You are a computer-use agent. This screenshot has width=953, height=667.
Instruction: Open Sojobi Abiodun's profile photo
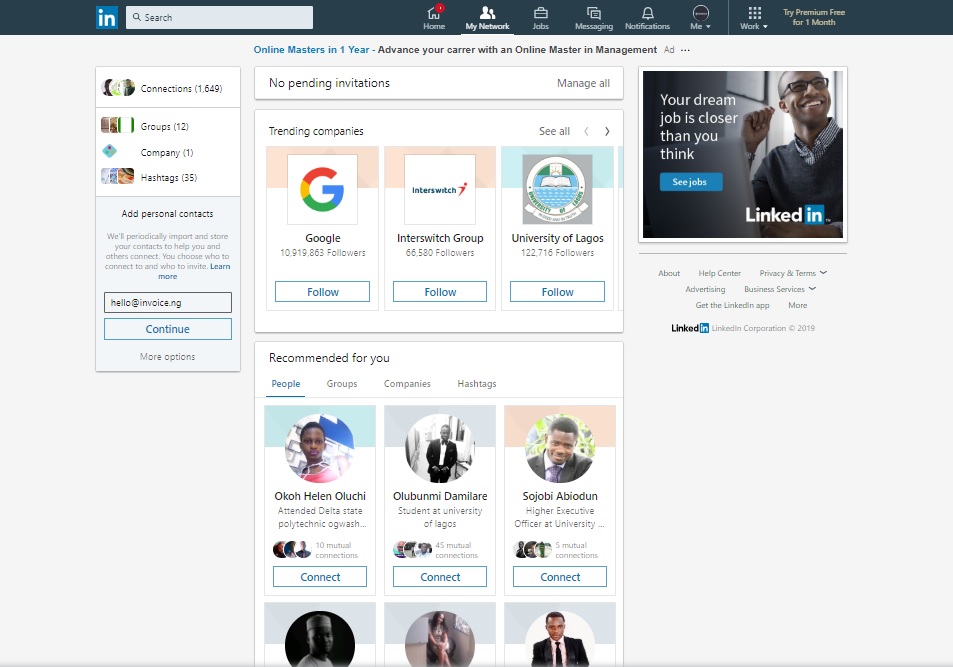click(560, 449)
